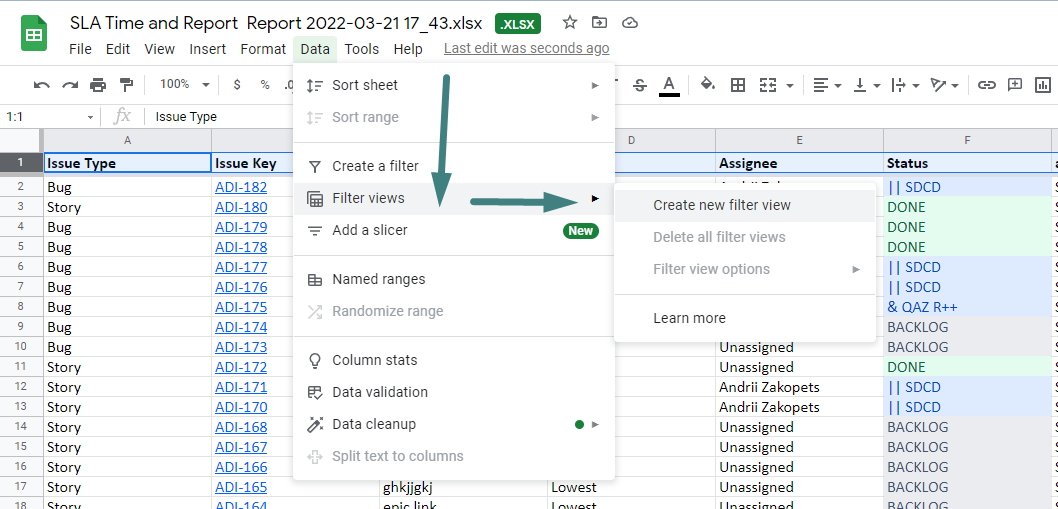Star this spreadsheet document
This screenshot has height=509, width=1058.
[569, 22]
